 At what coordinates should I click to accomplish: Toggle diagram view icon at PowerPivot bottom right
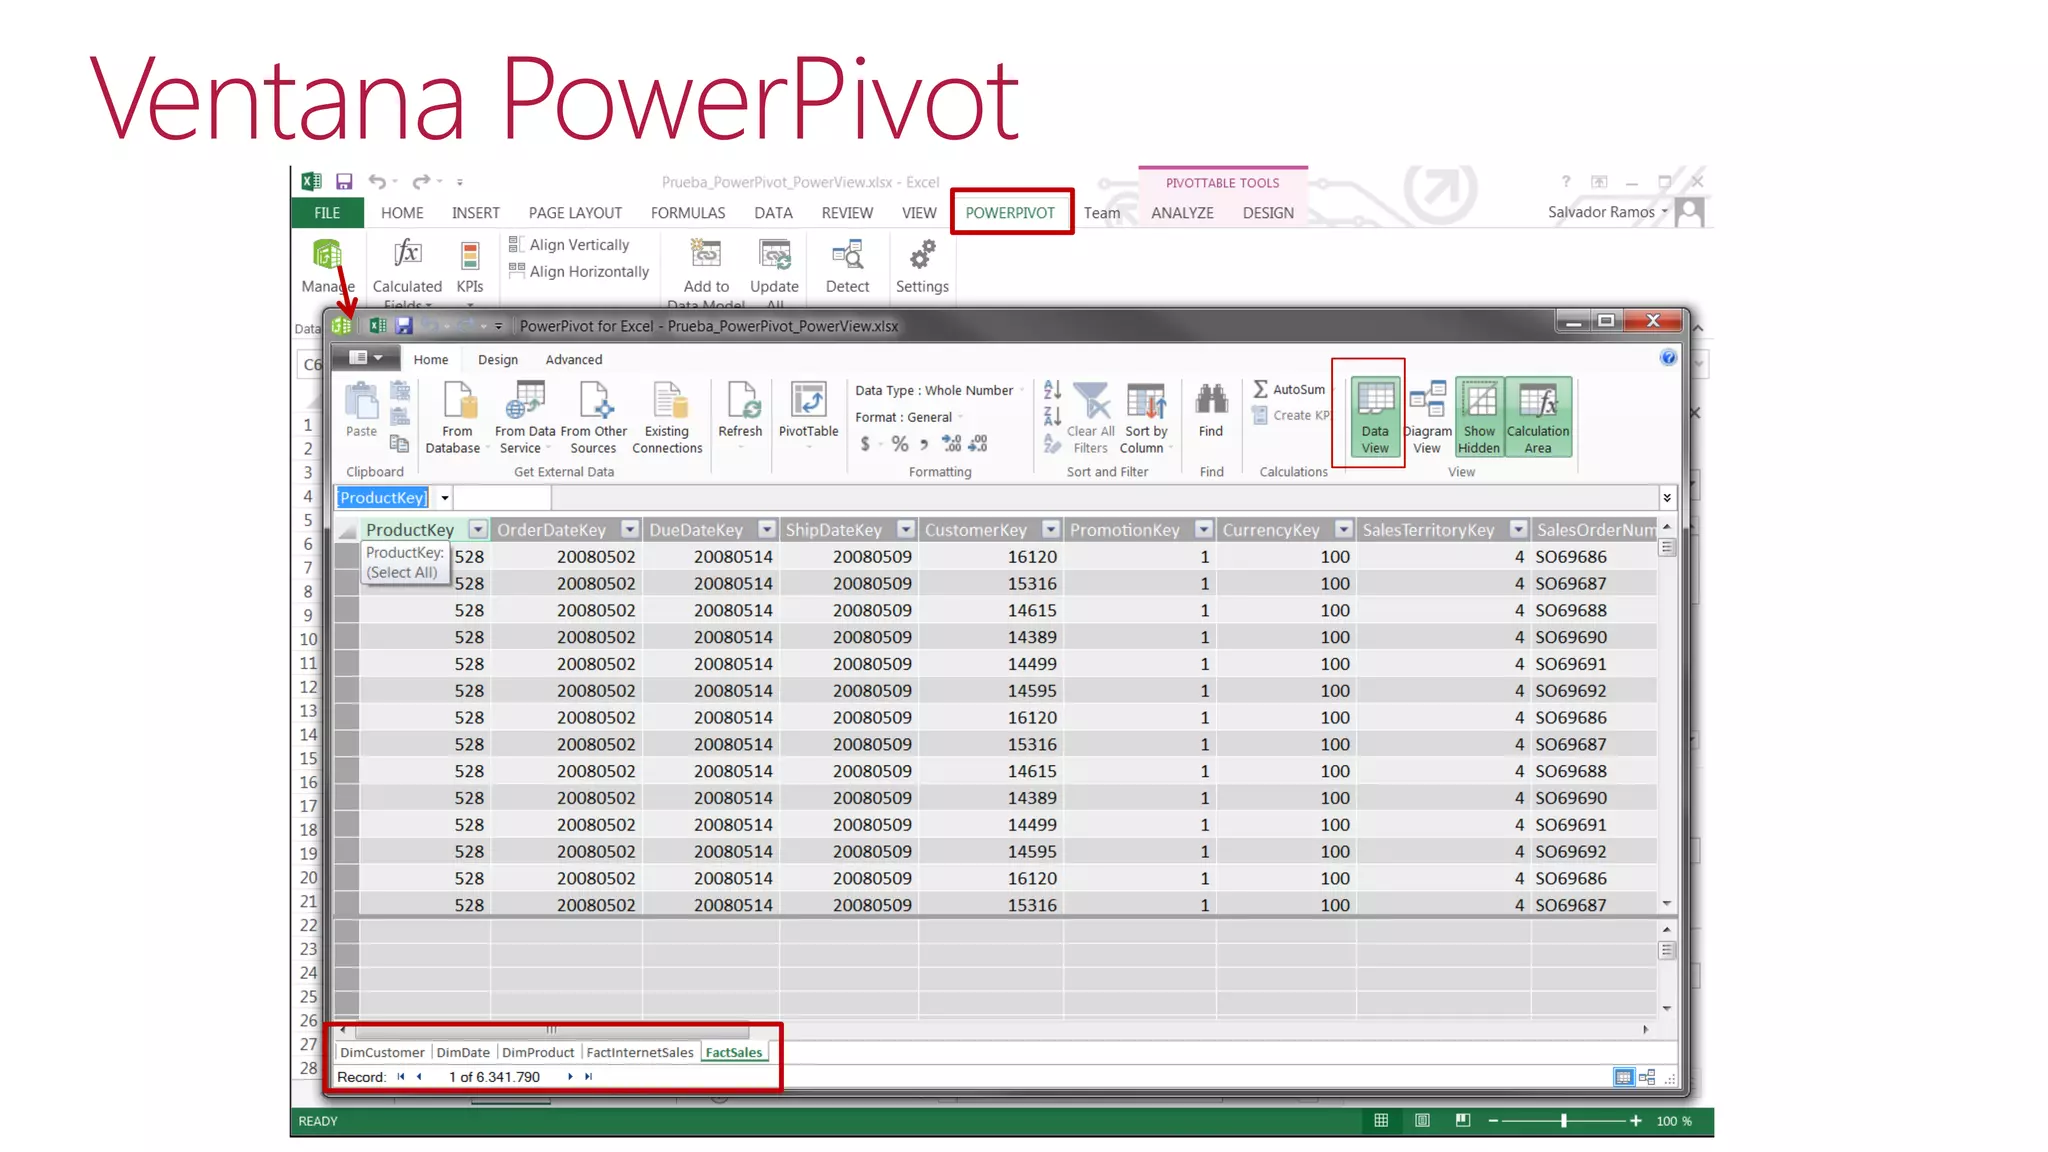tap(1647, 1077)
